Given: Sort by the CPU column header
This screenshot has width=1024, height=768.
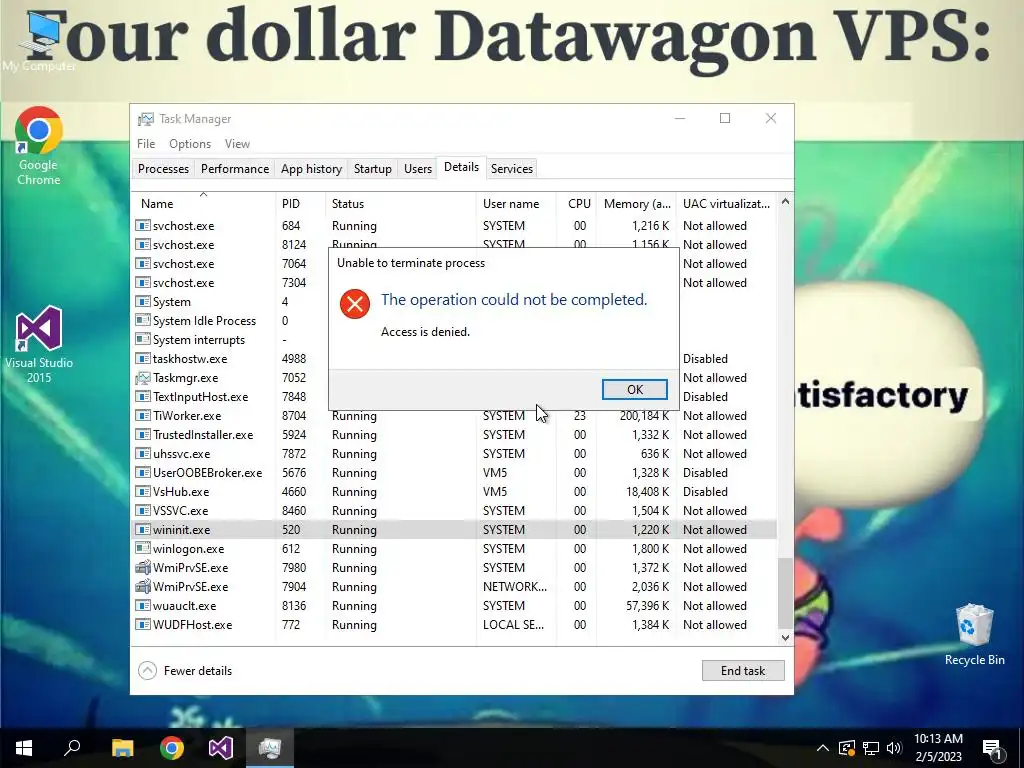Looking at the screenshot, I should tap(576, 204).
